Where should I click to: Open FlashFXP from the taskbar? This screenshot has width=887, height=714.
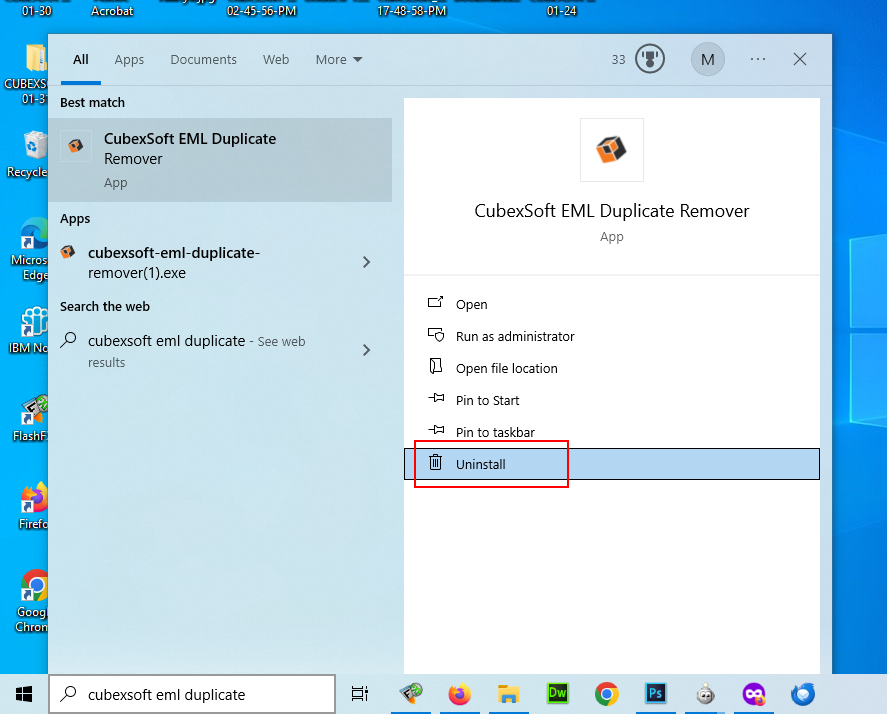pyautogui.click(x=411, y=694)
